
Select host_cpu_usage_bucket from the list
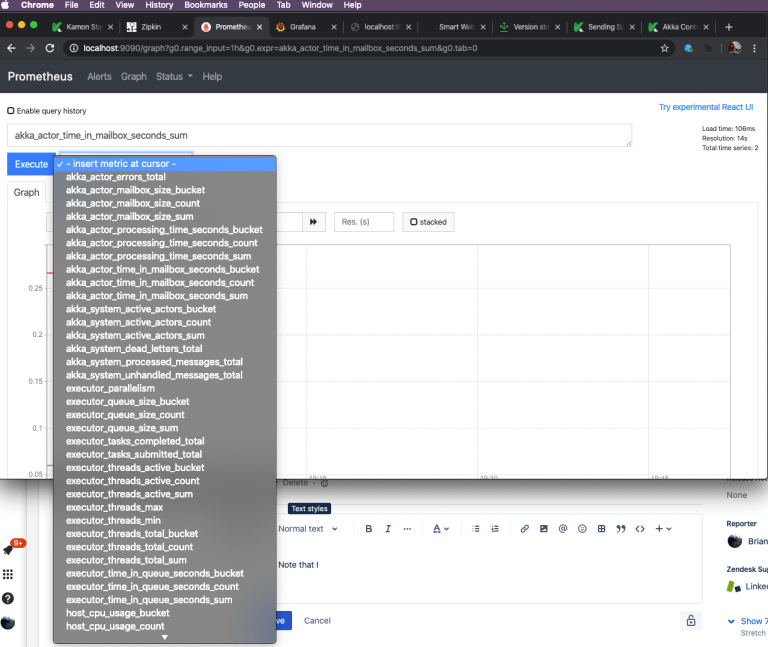pos(165,613)
